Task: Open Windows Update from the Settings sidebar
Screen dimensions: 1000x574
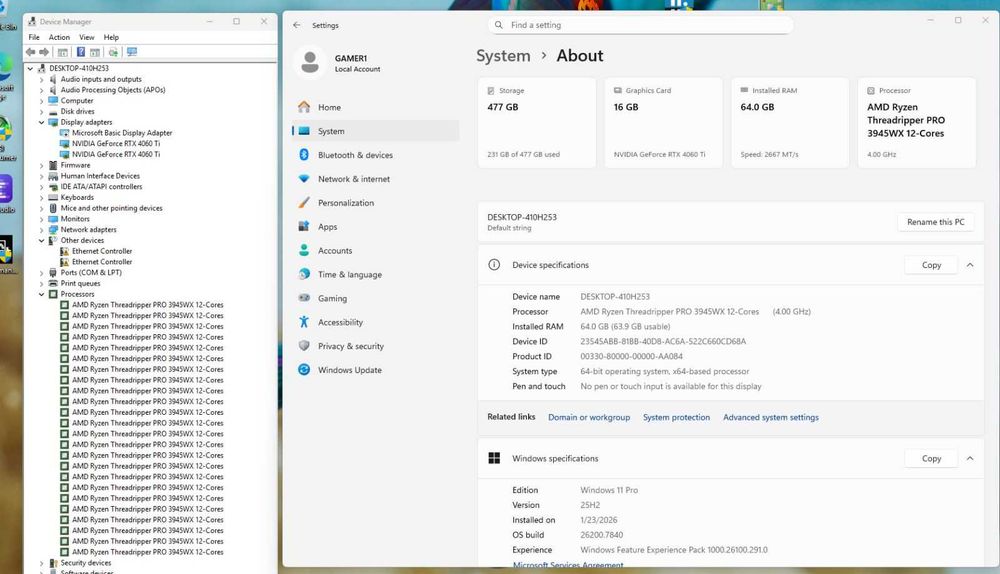Action: pyautogui.click(x=349, y=370)
